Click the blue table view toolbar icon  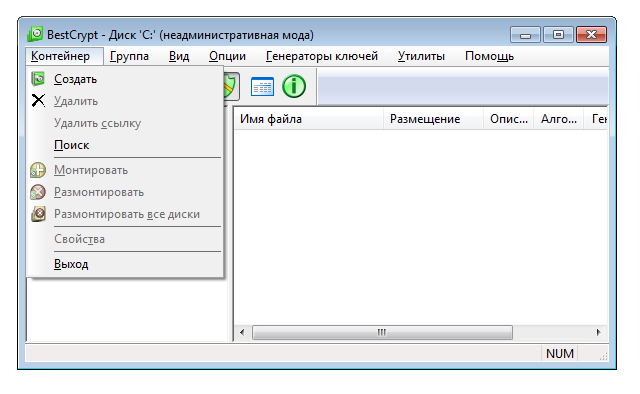(x=262, y=87)
